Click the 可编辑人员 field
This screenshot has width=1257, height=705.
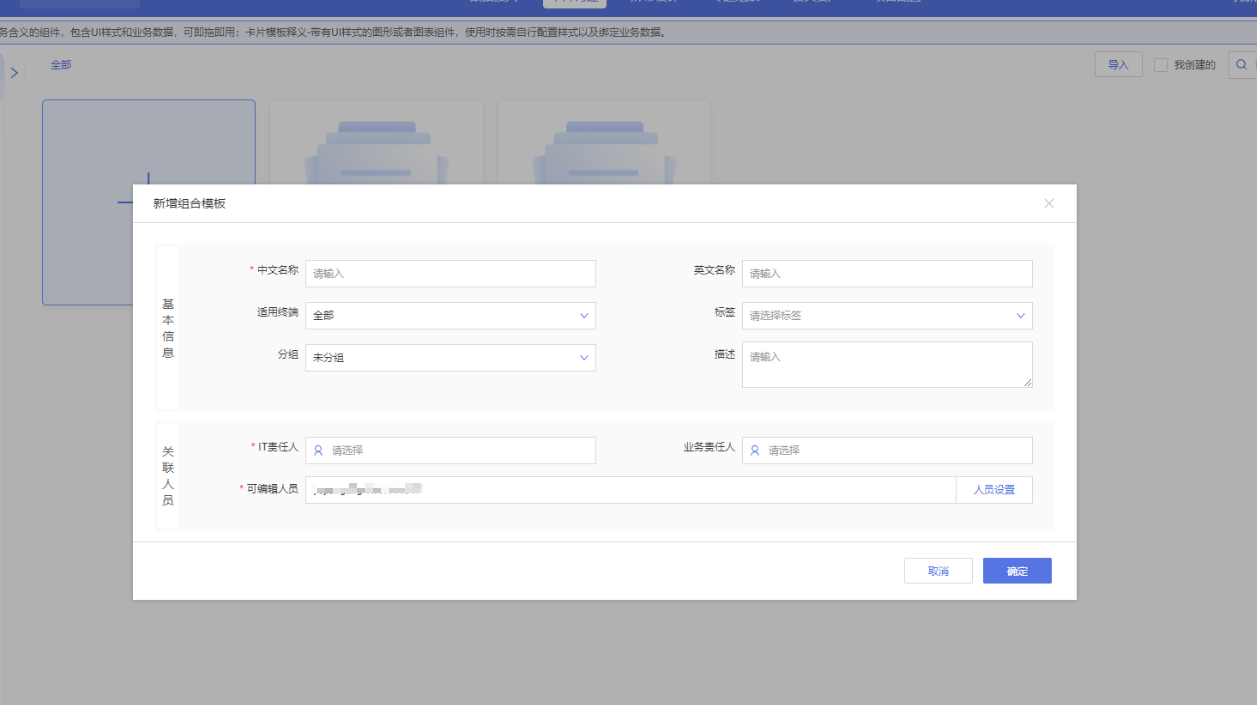[631, 489]
